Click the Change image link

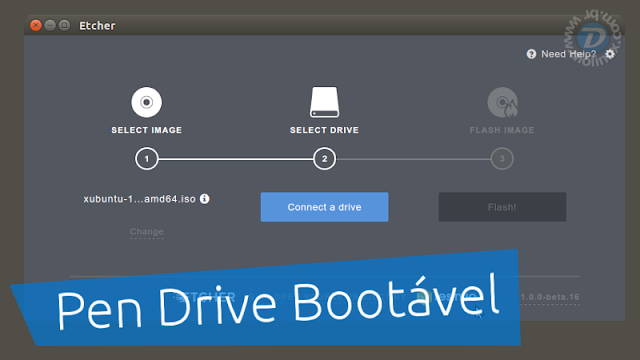click(x=147, y=232)
